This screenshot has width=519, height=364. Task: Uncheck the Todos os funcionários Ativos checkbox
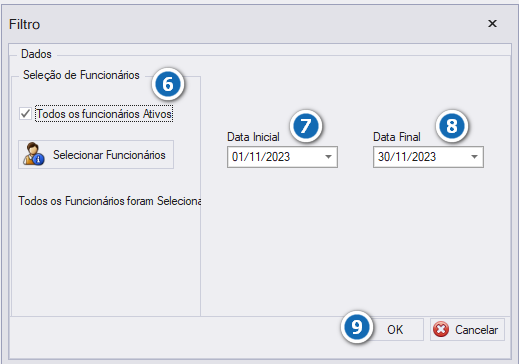[x=25, y=114]
